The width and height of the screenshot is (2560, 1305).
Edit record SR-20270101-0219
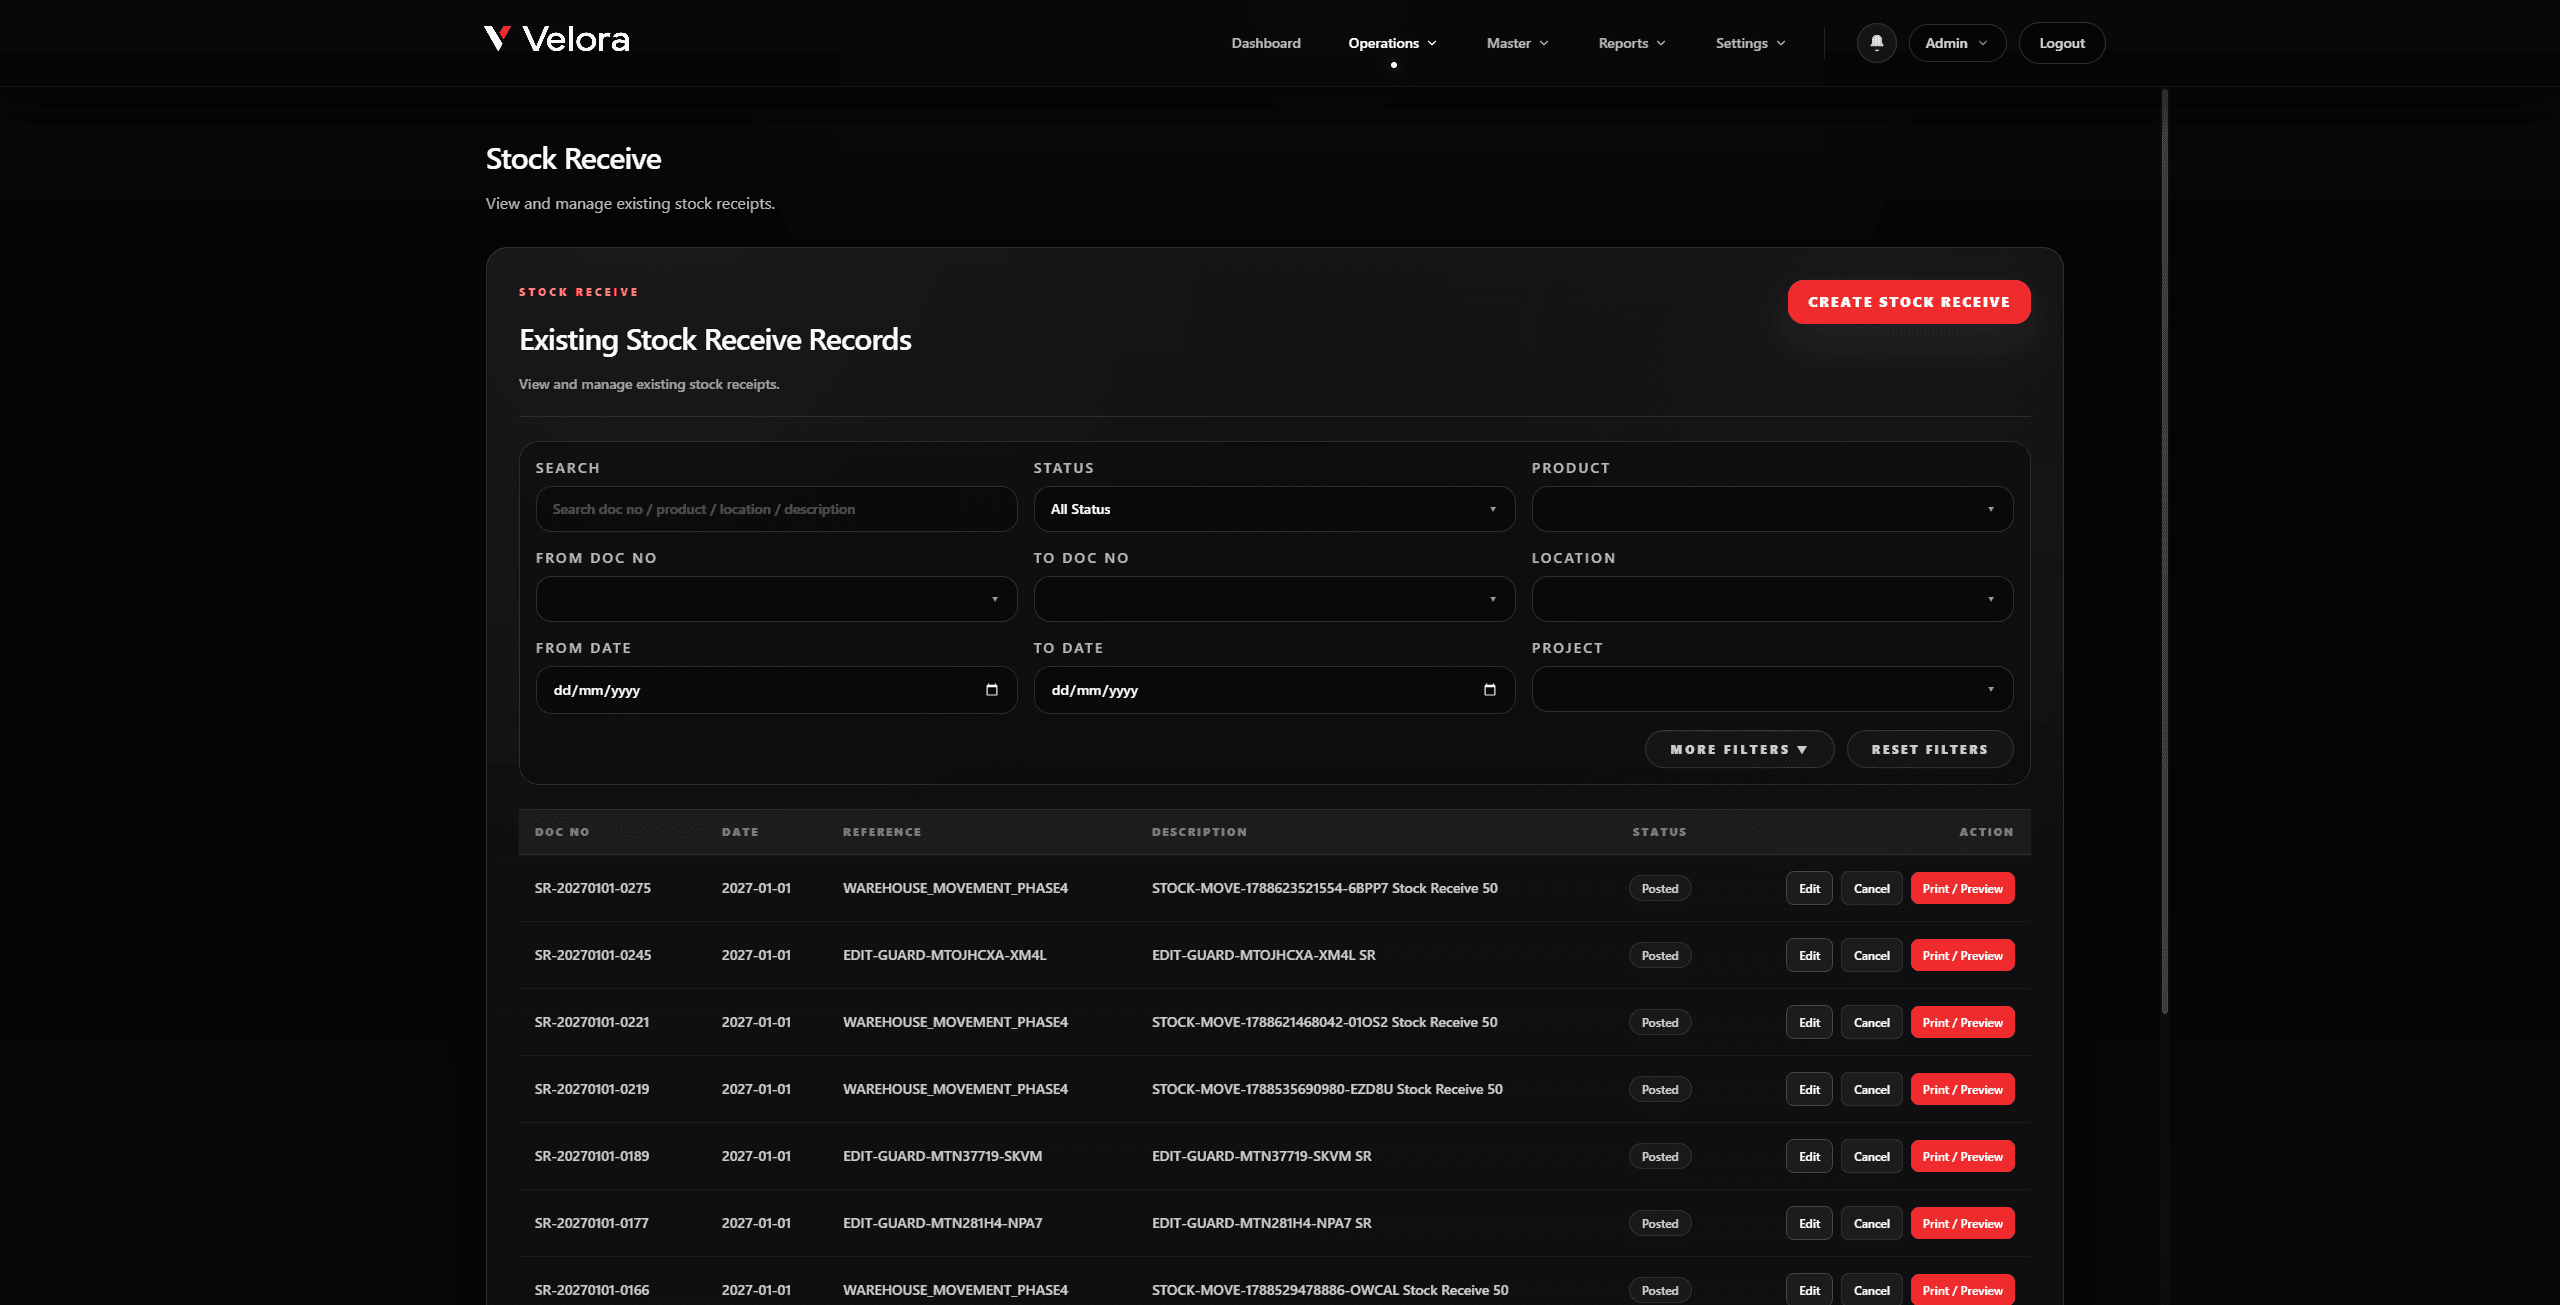(1809, 1089)
